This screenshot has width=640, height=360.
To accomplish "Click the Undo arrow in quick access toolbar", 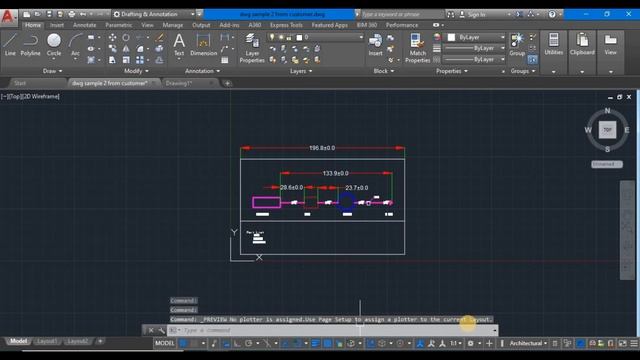I will tap(83, 14).
